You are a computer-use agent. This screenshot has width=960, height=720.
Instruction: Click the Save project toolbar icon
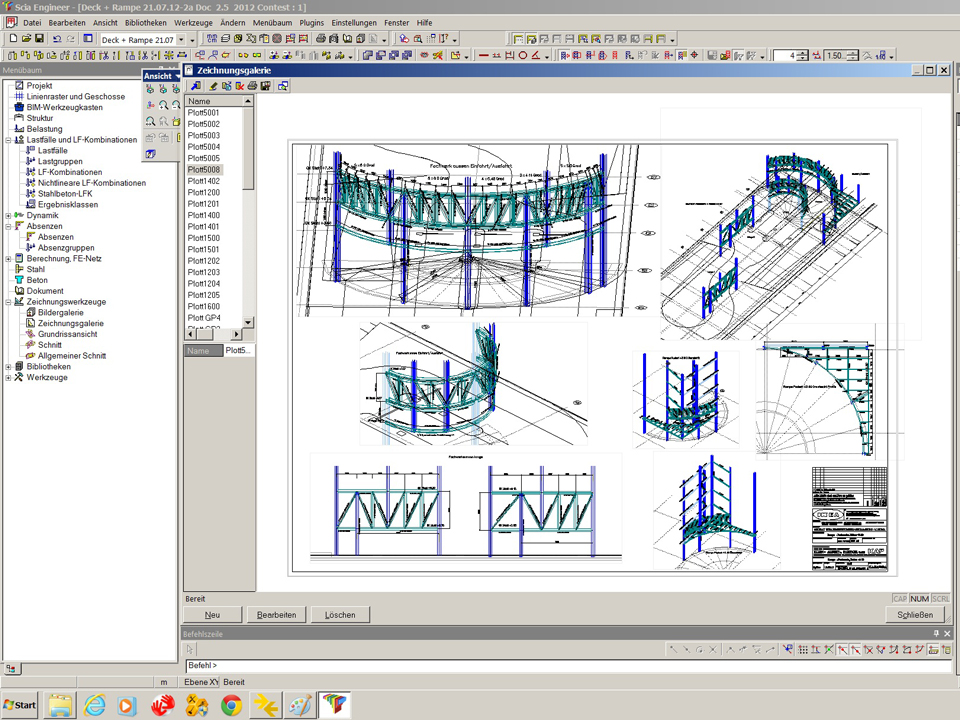[39, 38]
